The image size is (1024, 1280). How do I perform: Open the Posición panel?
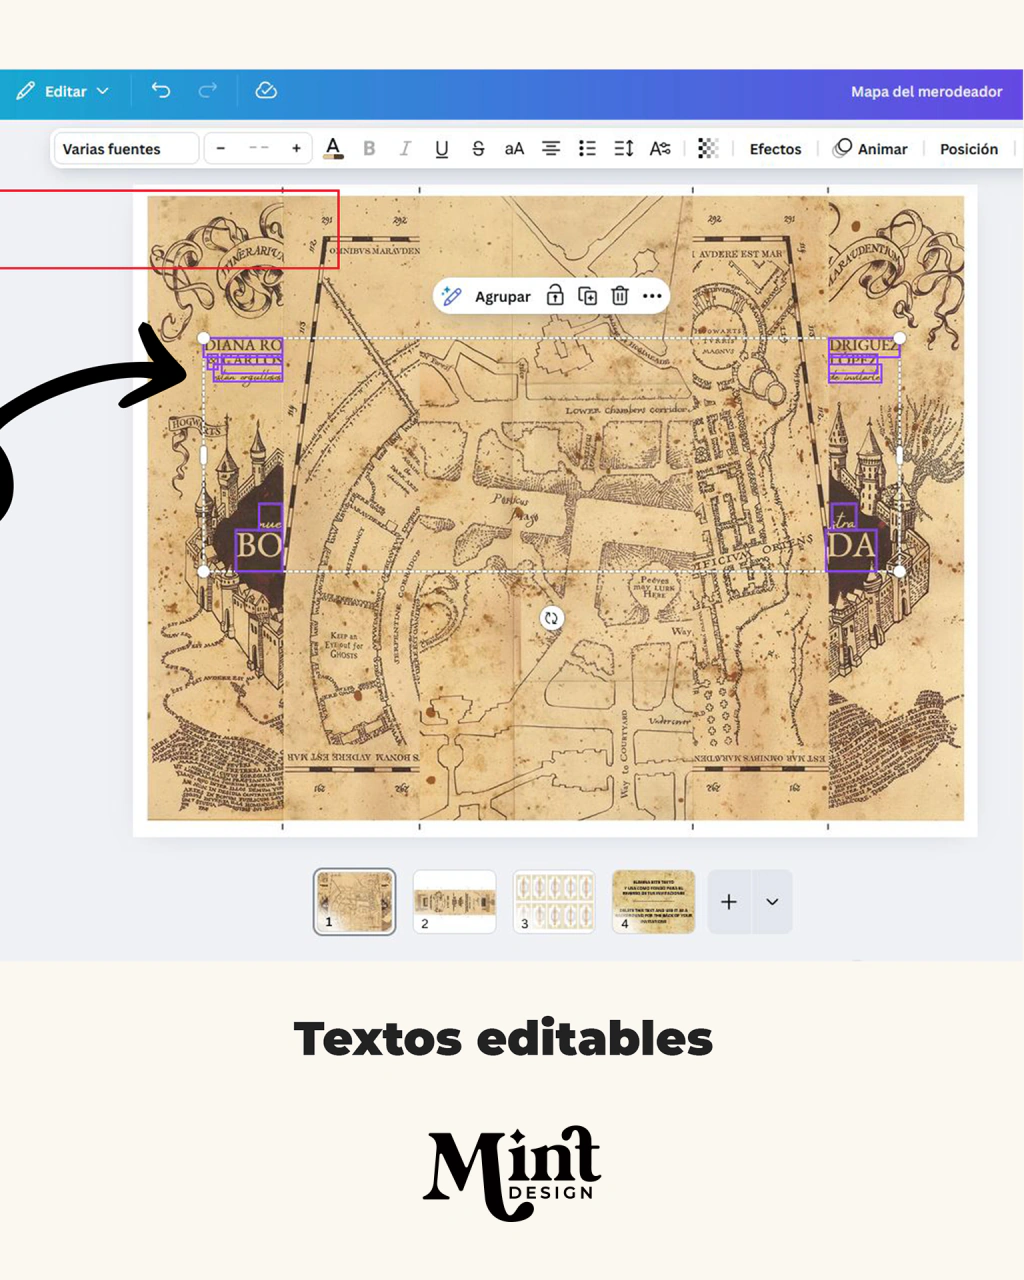[968, 149]
